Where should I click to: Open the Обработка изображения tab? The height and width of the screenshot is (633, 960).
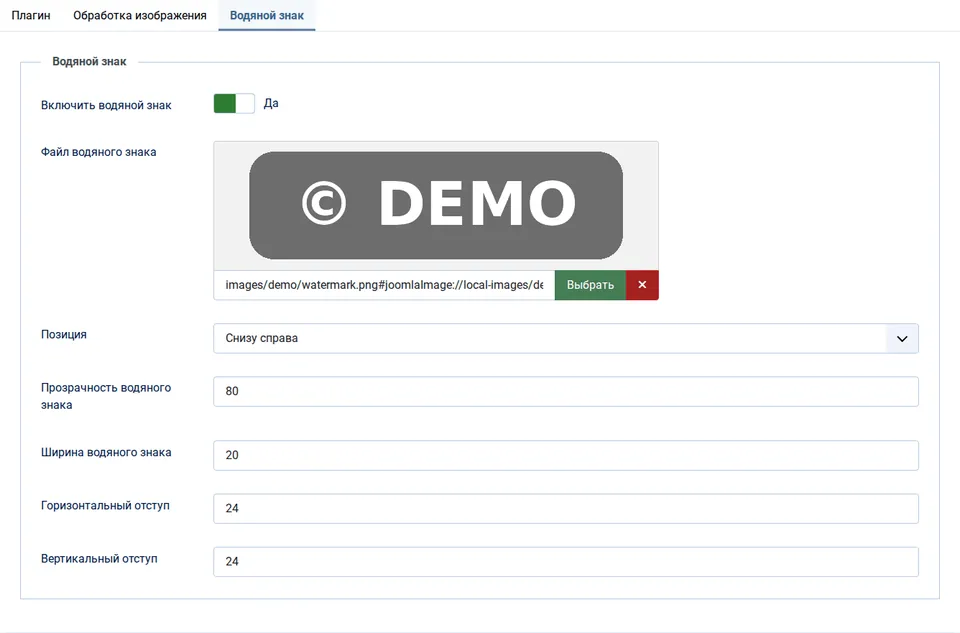click(x=140, y=15)
